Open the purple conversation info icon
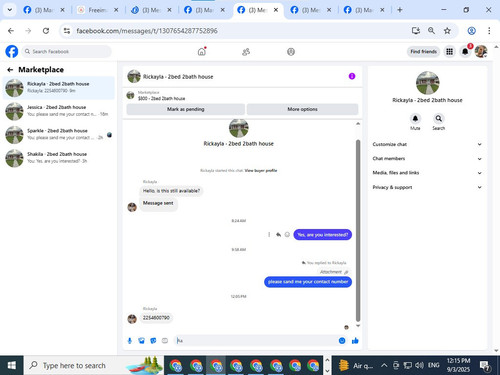 click(x=352, y=76)
